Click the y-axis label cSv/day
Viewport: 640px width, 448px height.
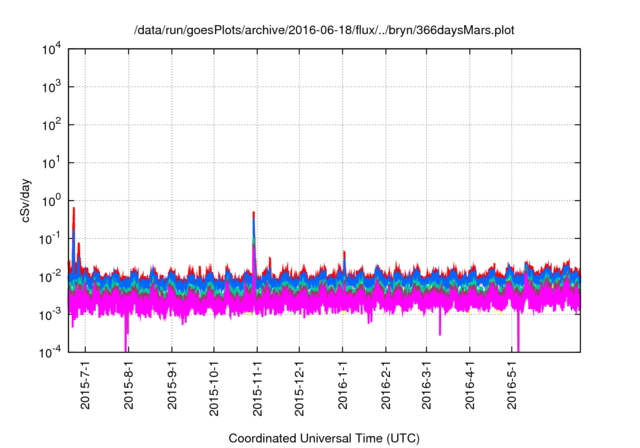click(x=26, y=200)
